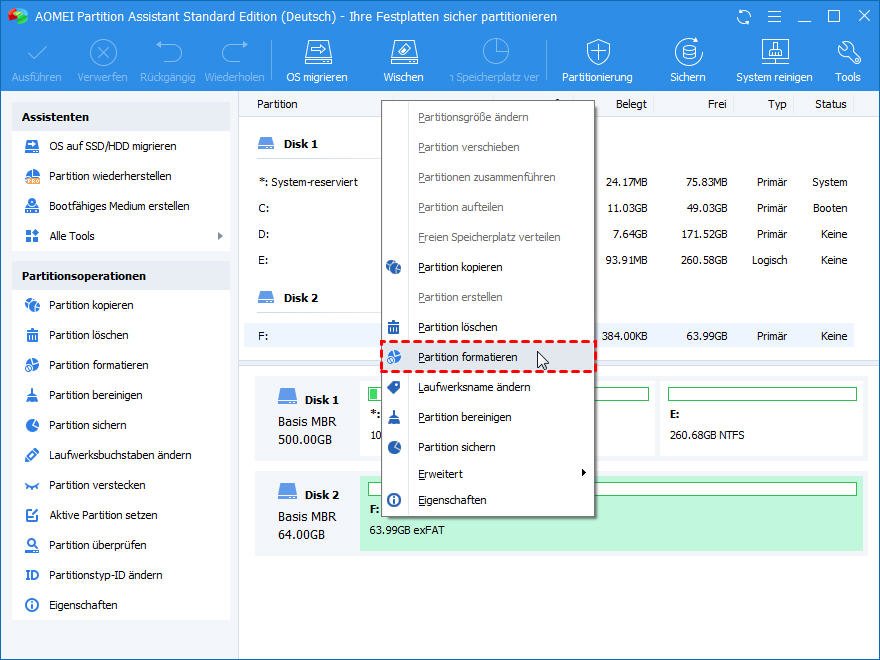
Task: Expand the Erweitert submenu in the context menu
Action: tap(488, 474)
